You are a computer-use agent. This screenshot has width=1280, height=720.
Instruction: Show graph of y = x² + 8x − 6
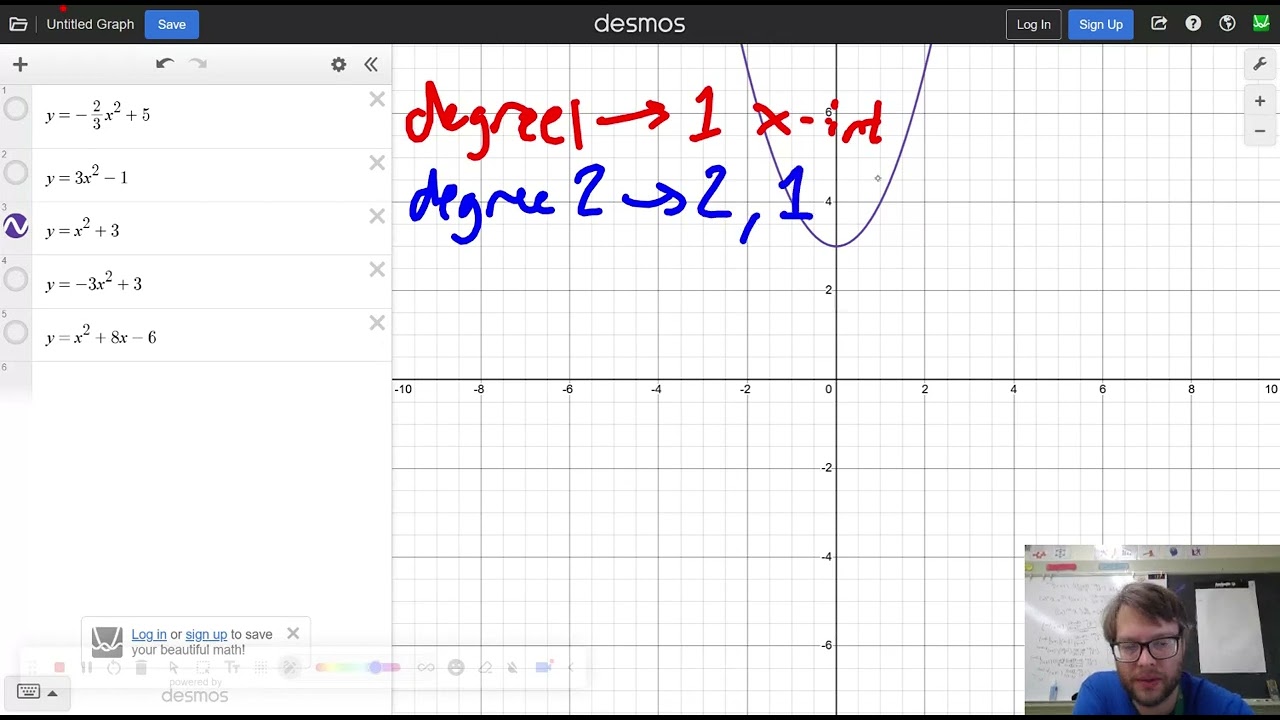point(16,332)
